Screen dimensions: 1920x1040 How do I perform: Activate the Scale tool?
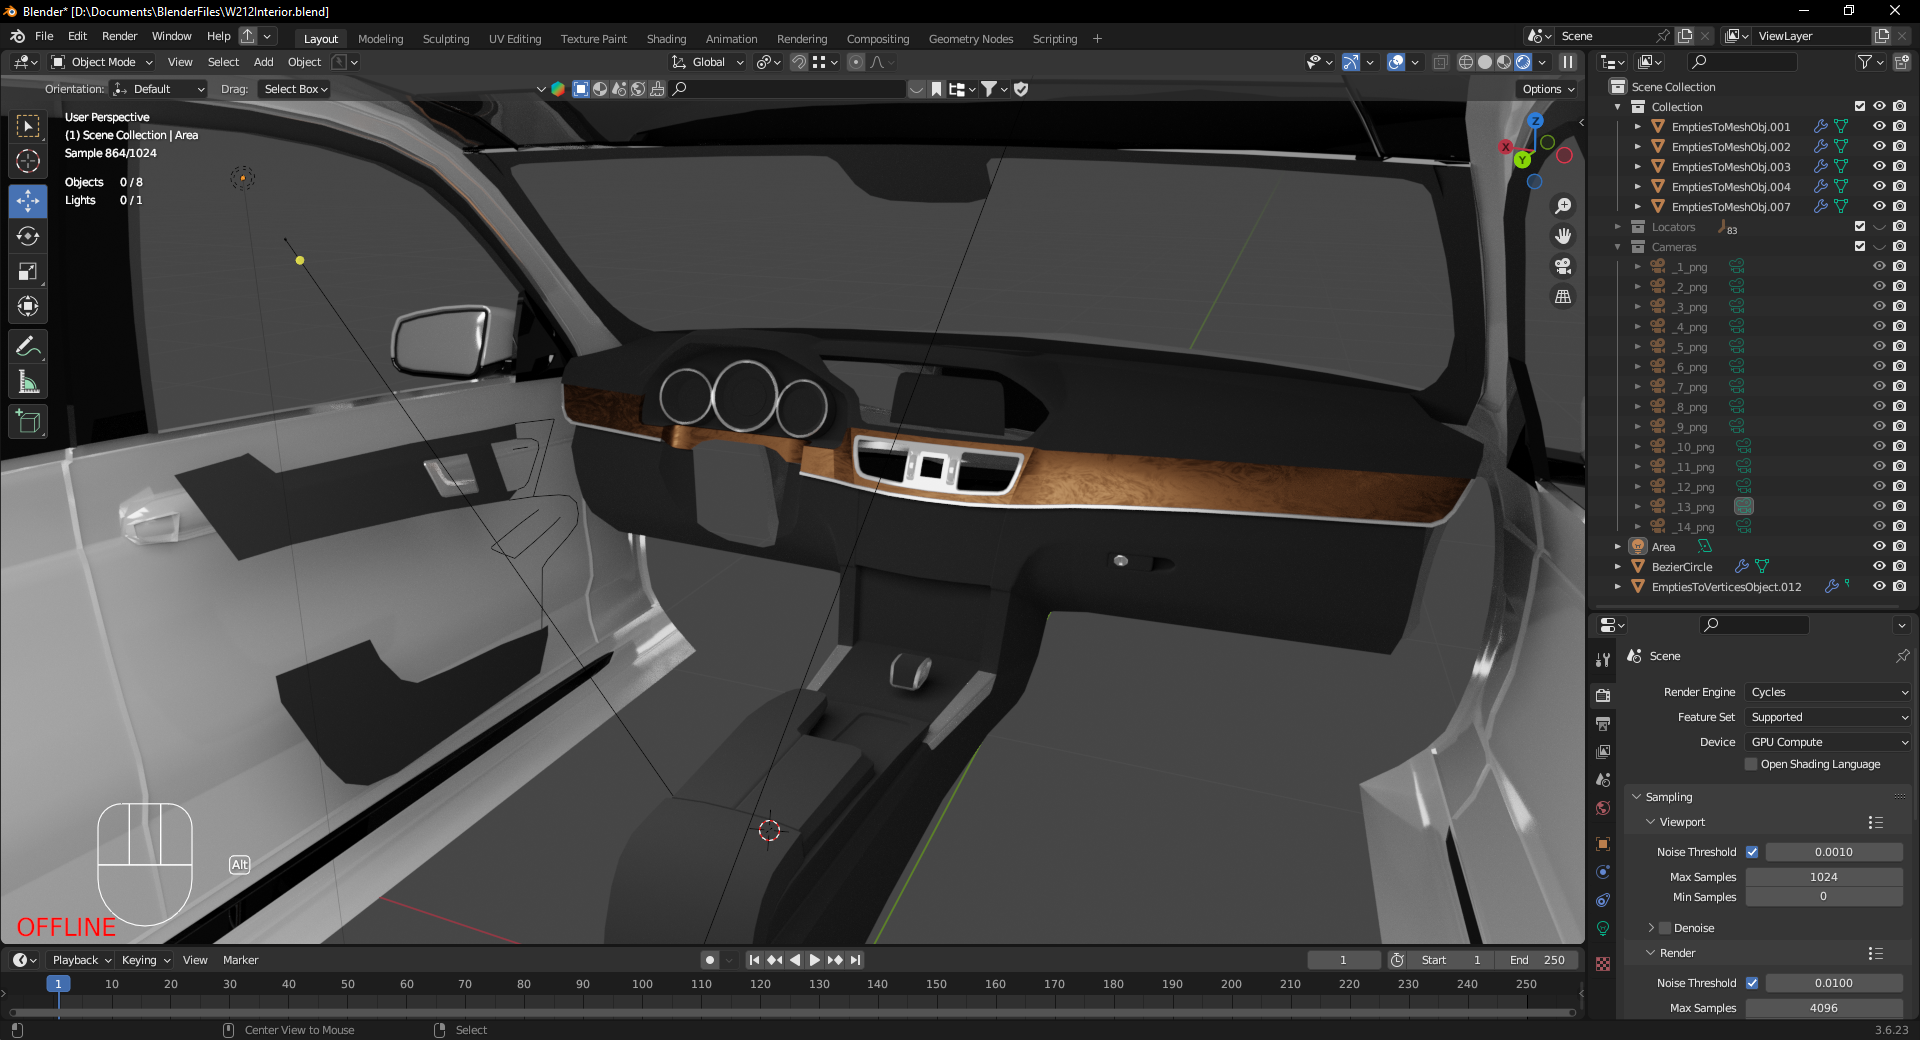coord(28,272)
